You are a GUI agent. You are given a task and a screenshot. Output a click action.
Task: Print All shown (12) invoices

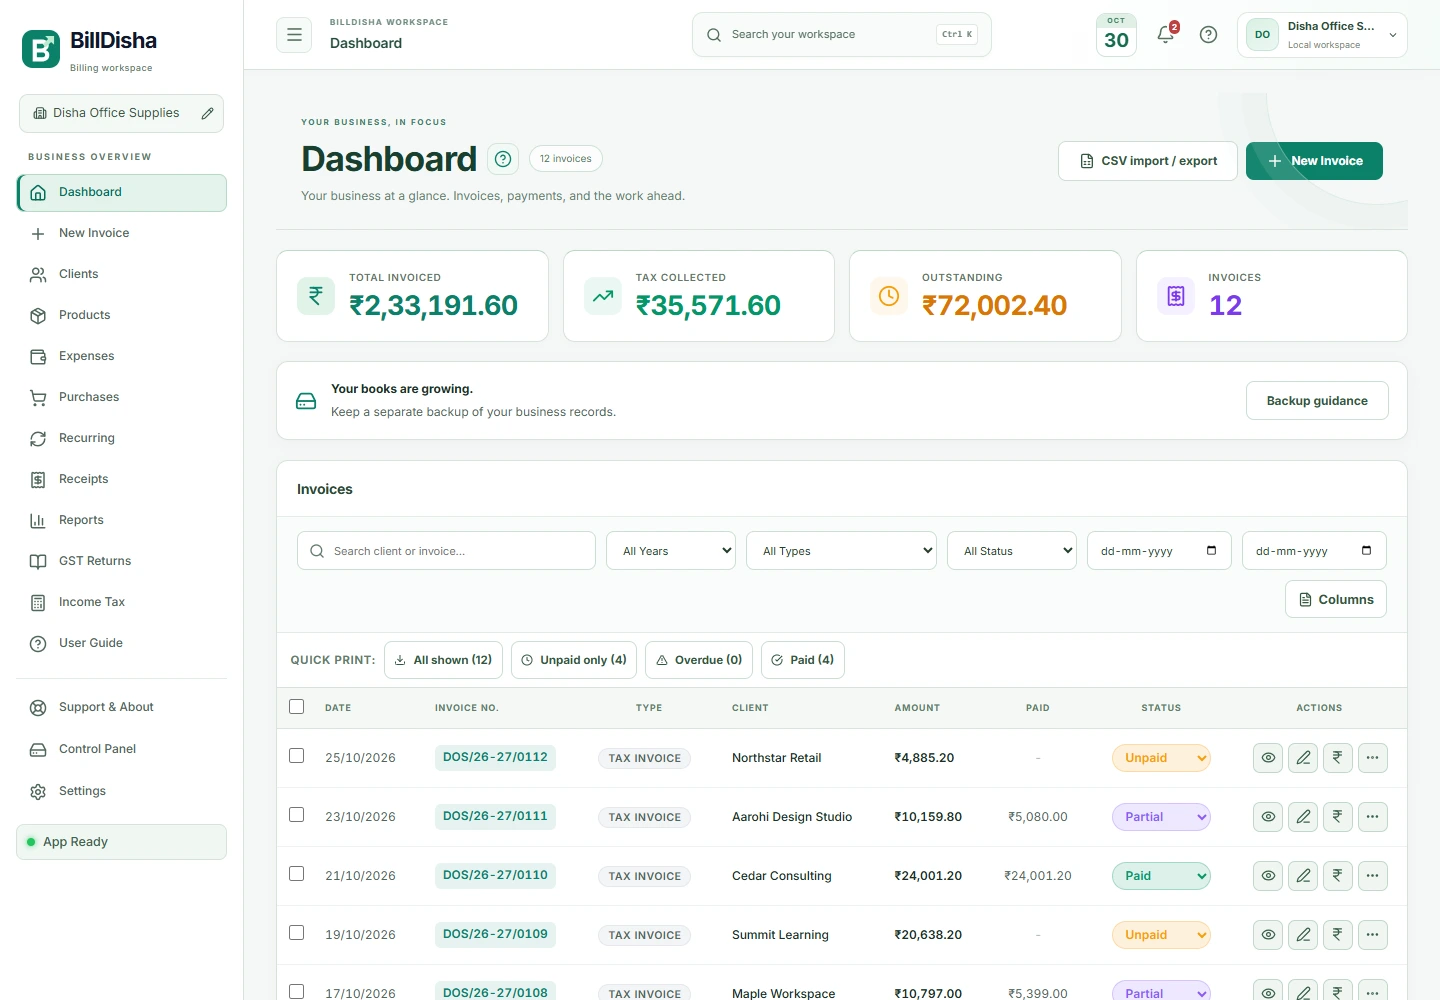tap(443, 660)
